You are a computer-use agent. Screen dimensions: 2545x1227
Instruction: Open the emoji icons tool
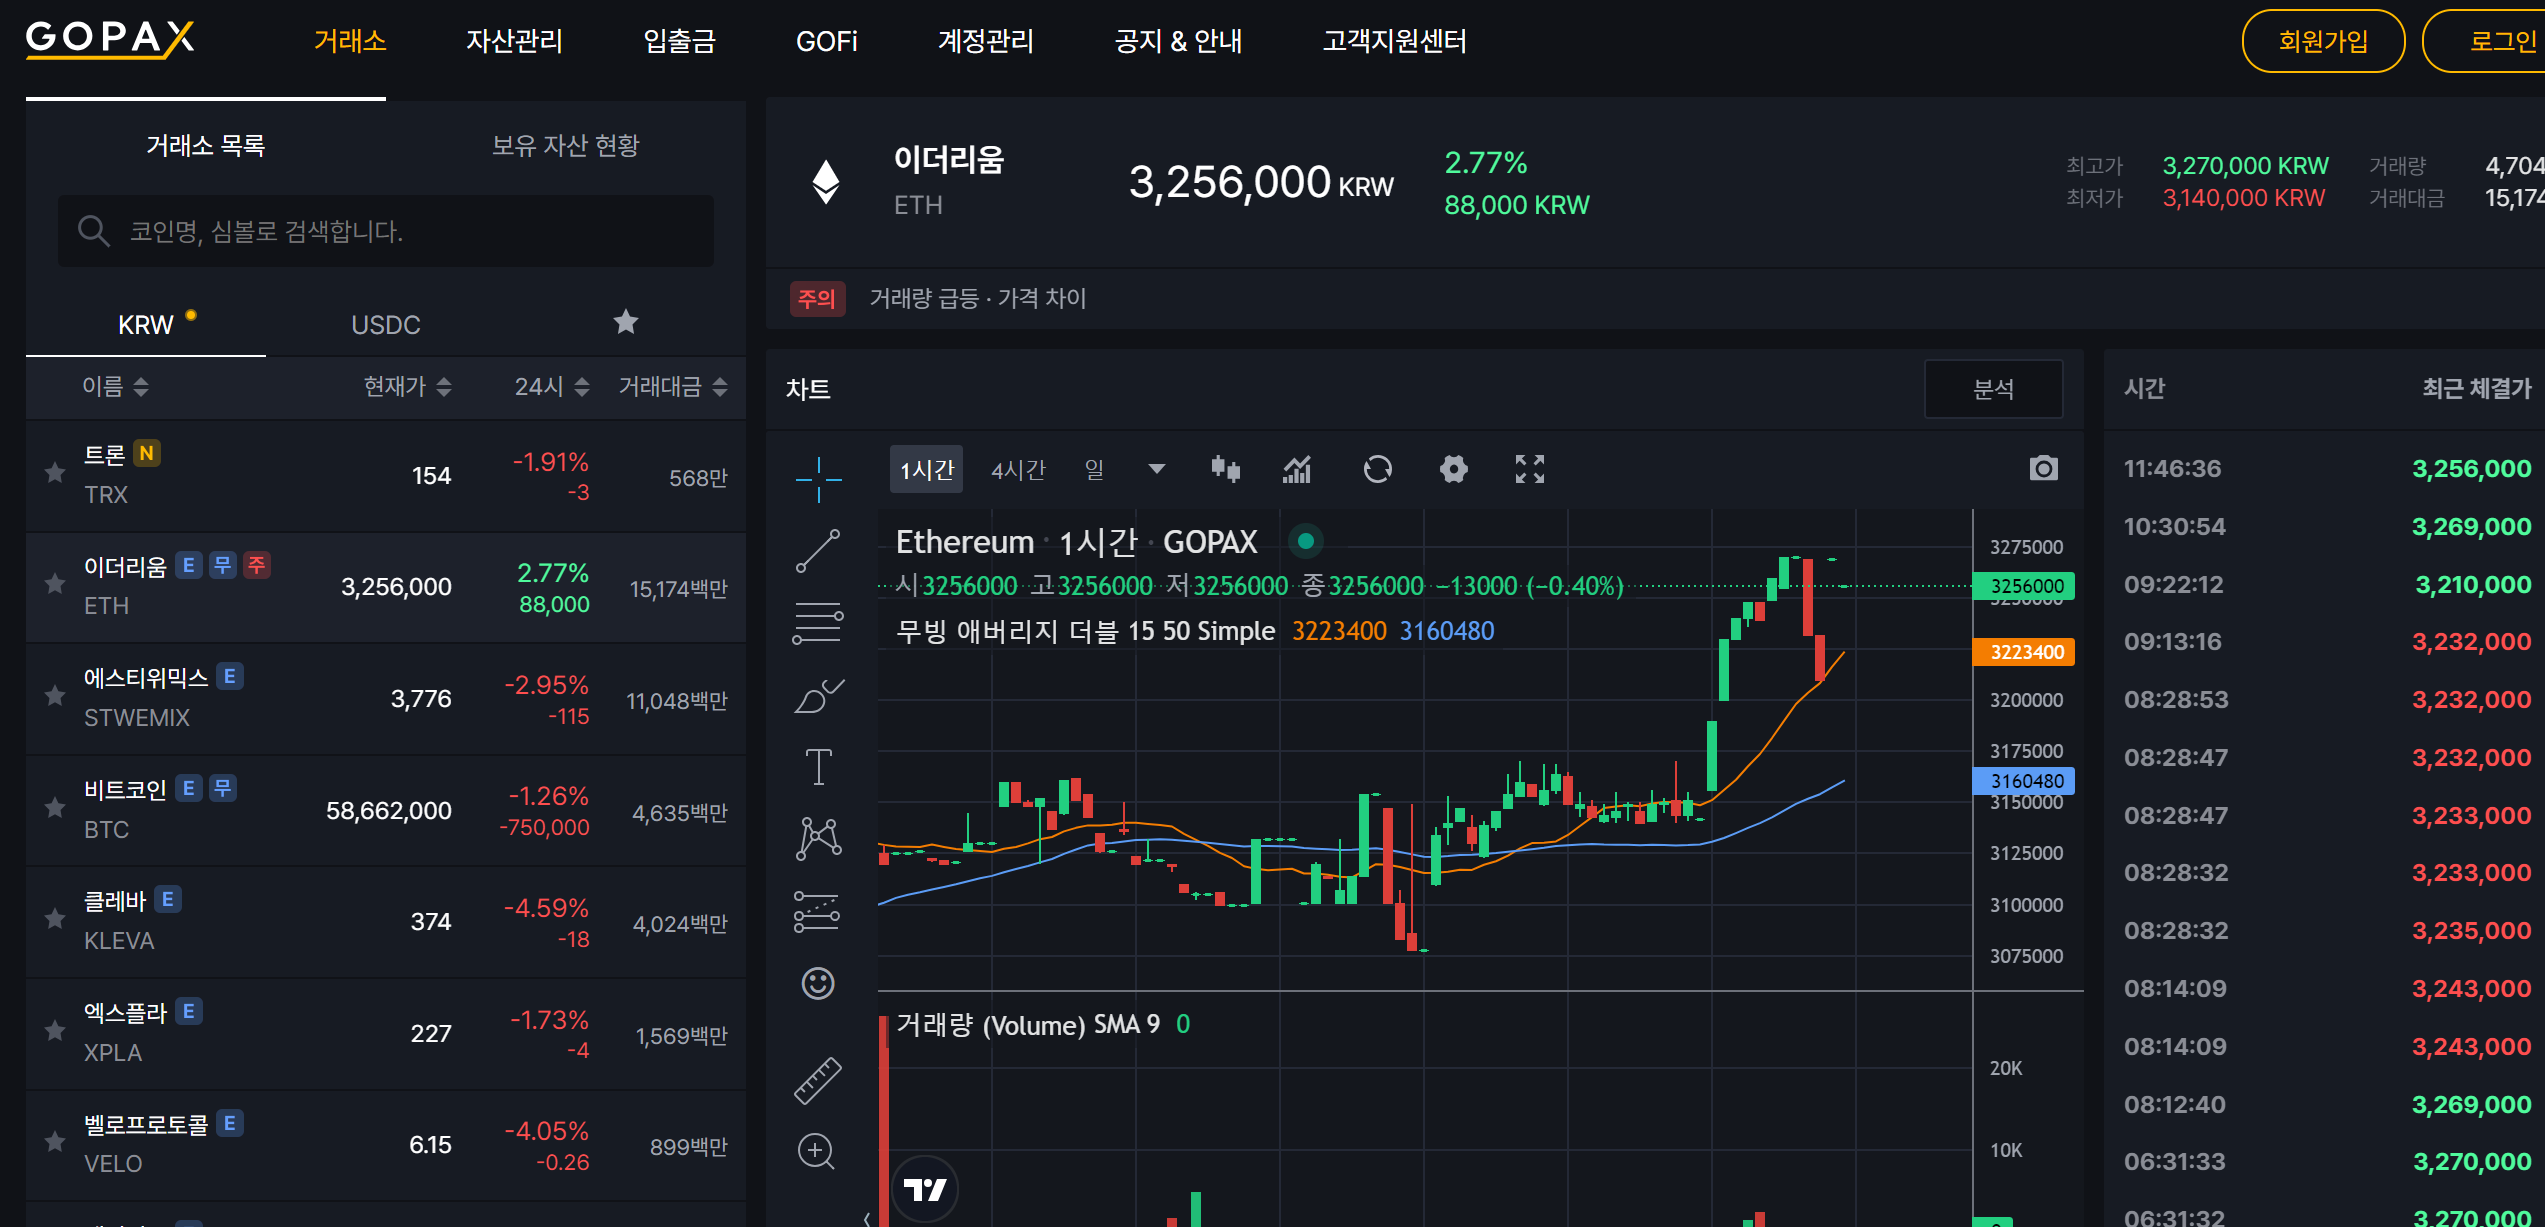pos(818,983)
